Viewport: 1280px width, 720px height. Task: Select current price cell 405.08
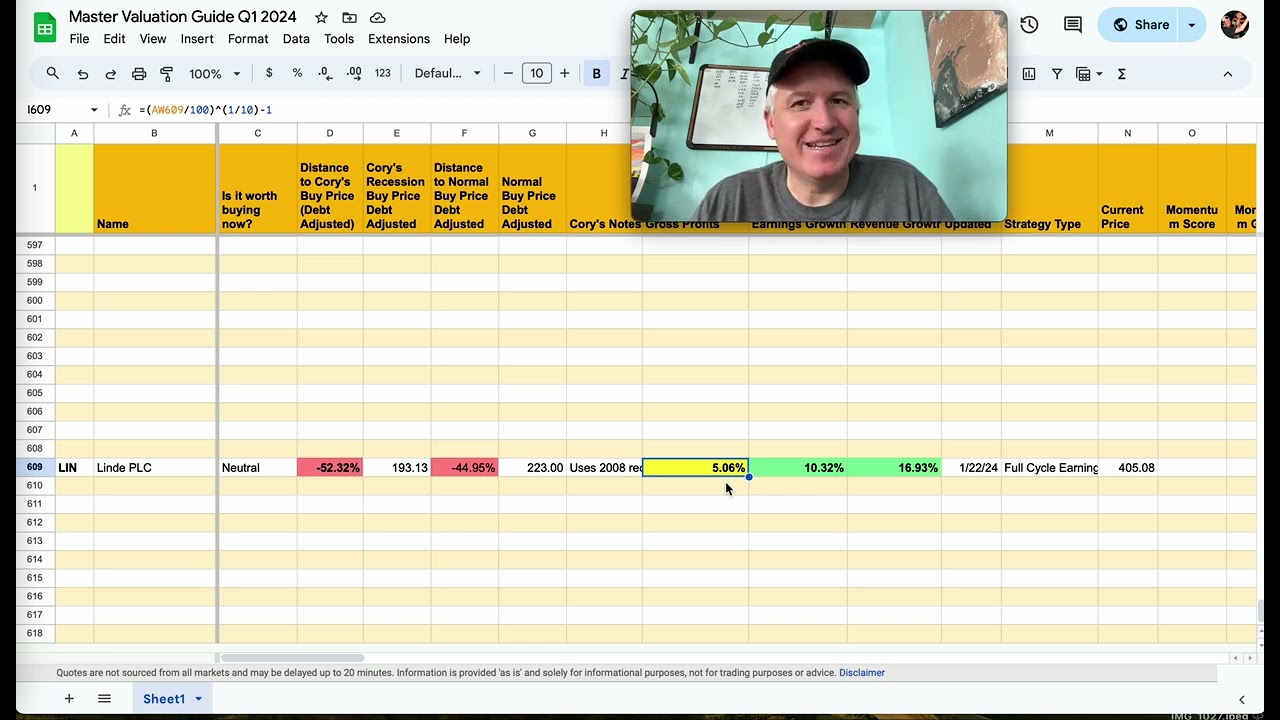point(1128,468)
